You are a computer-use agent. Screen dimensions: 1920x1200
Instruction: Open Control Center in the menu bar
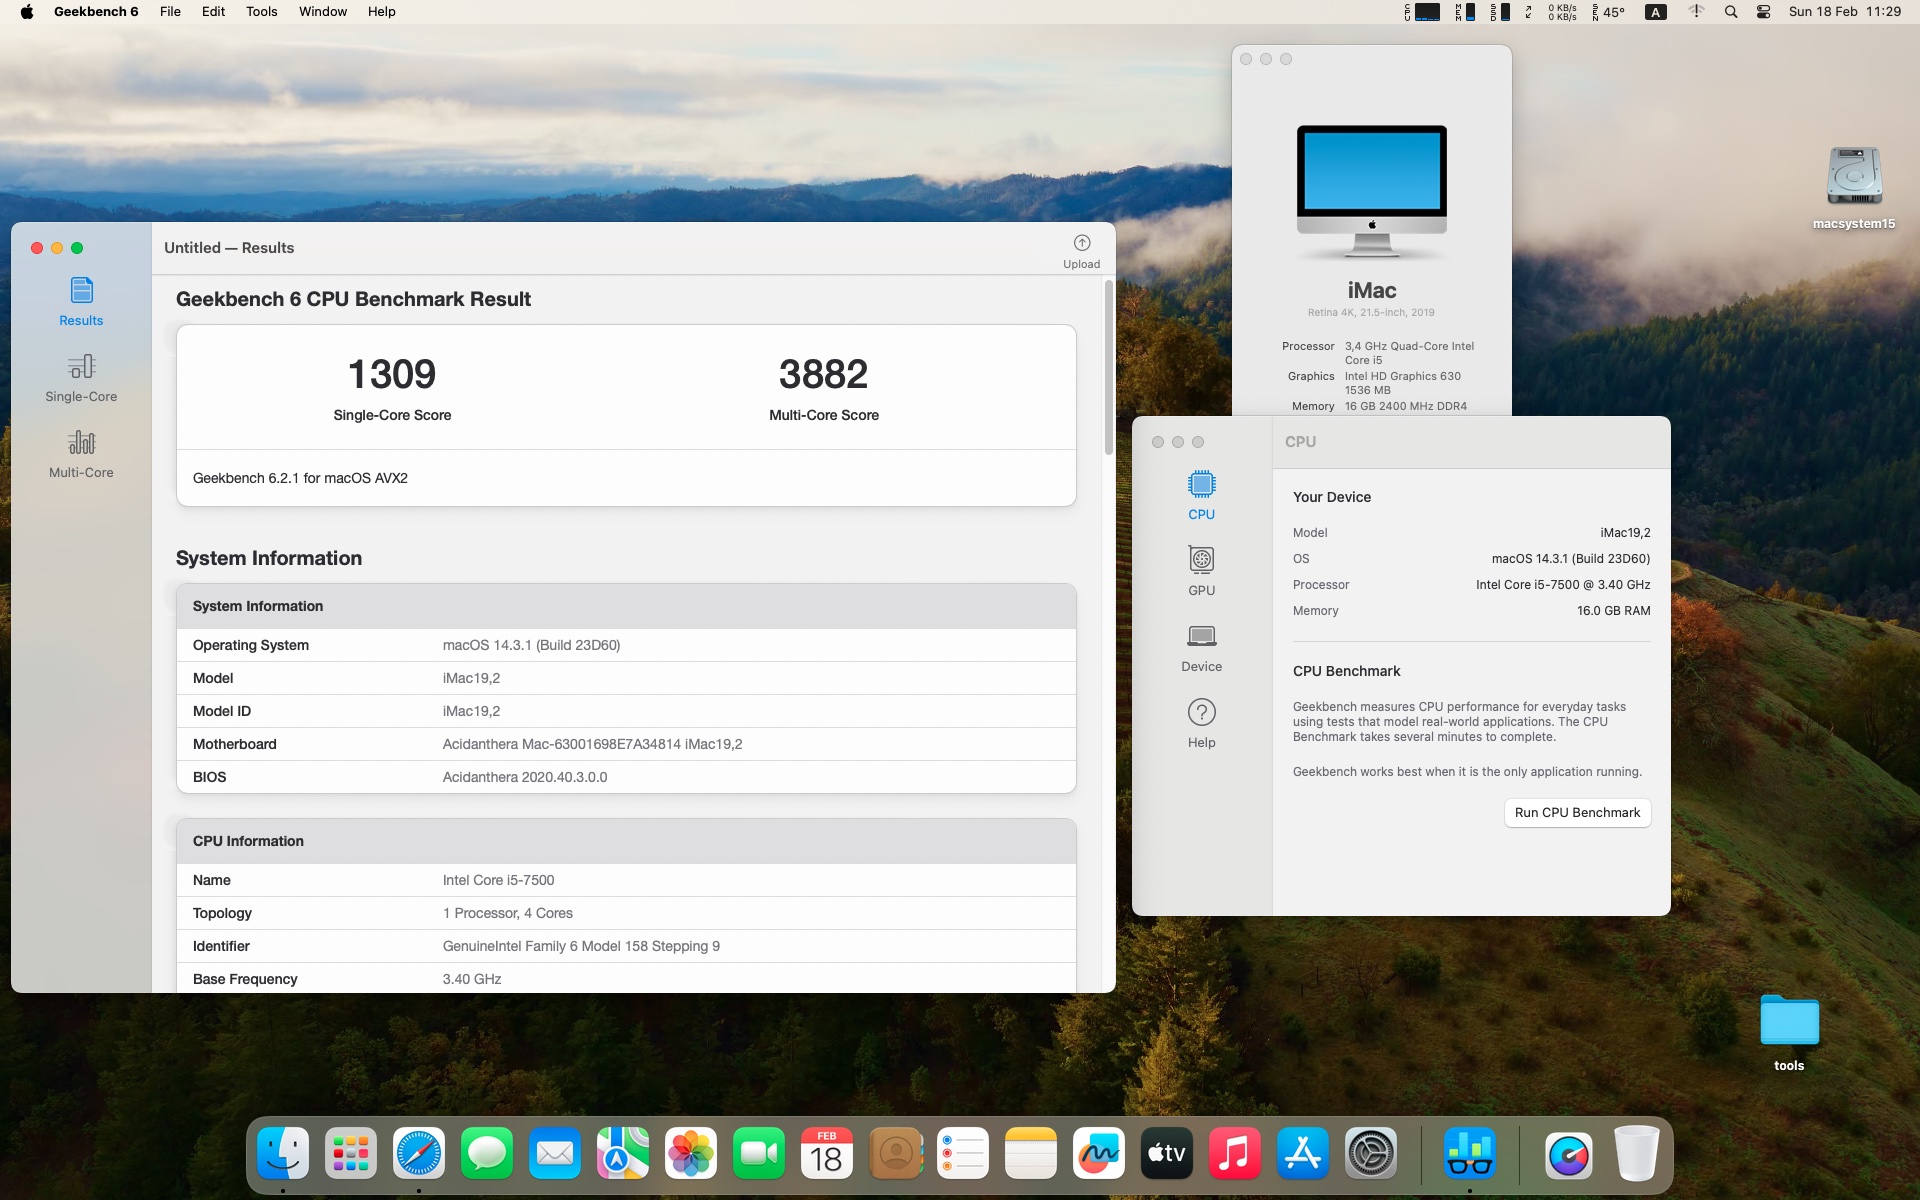(1764, 12)
